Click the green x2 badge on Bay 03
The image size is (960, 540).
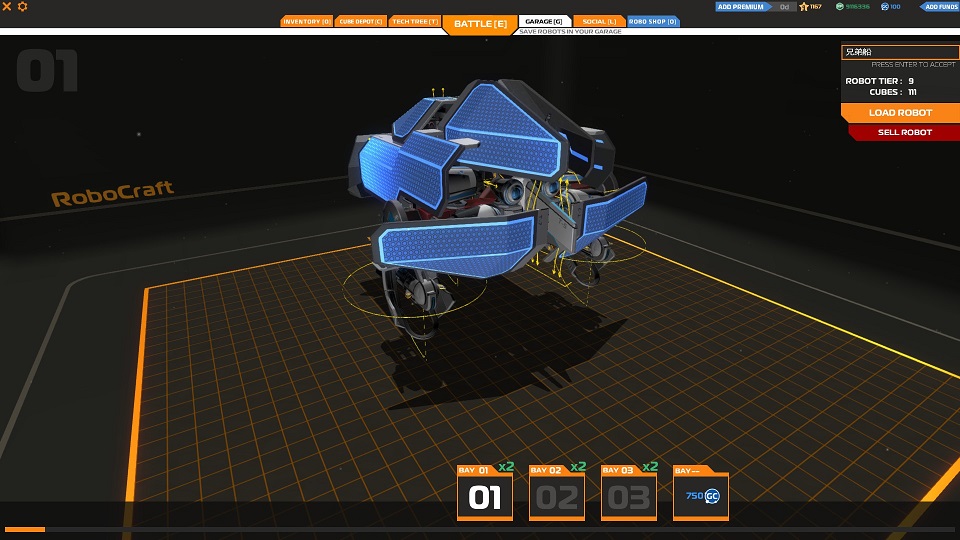[650, 467]
